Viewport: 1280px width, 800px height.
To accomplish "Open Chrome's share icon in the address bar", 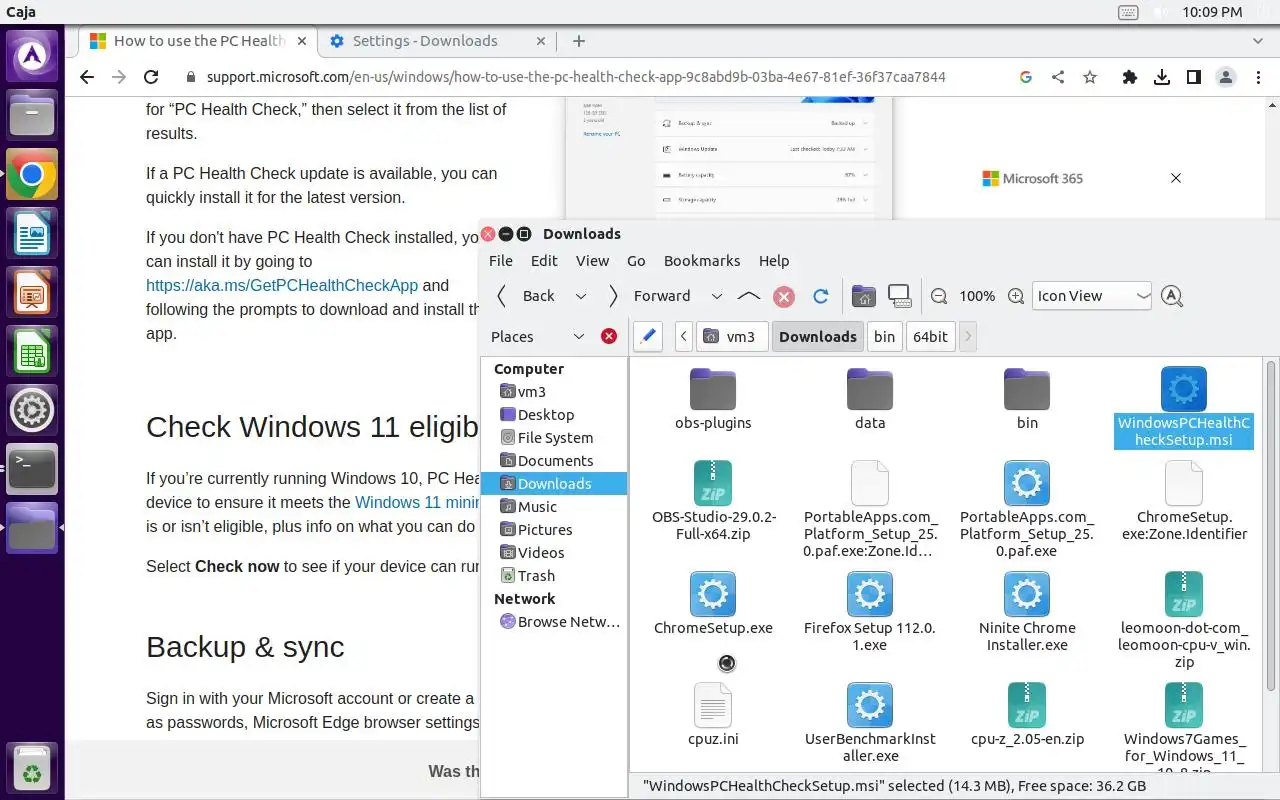I will 1058,77.
